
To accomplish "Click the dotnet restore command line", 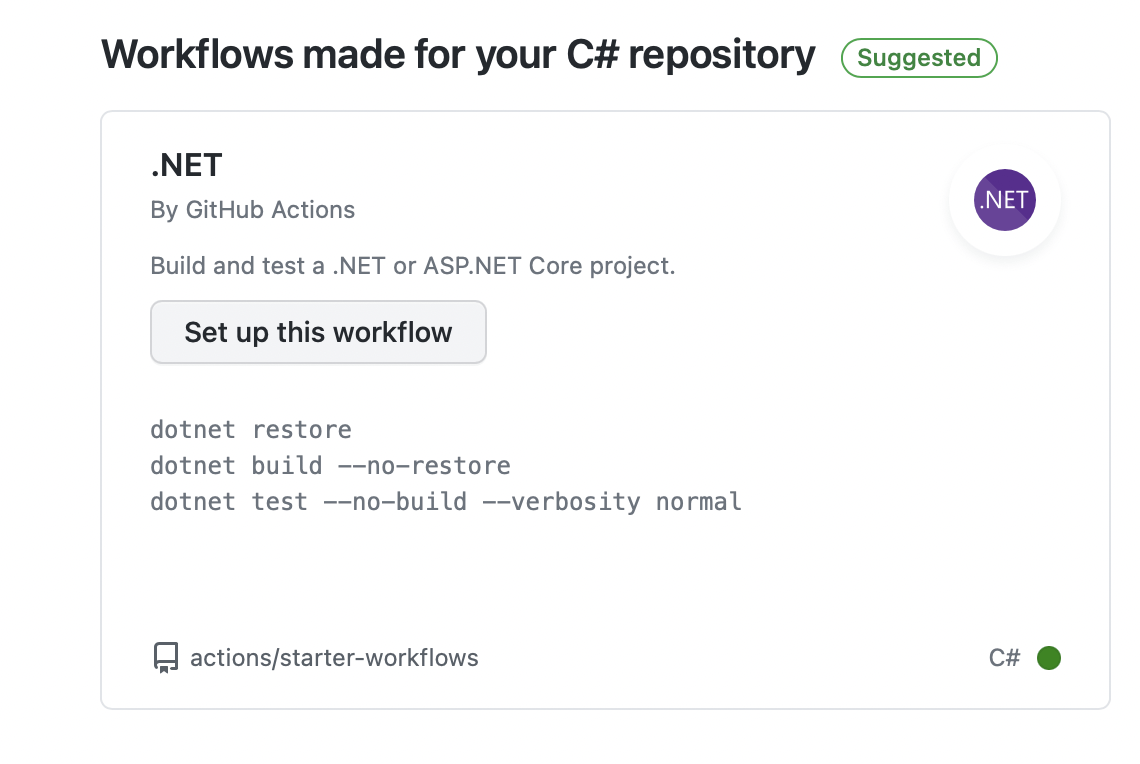I will pos(251,430).
